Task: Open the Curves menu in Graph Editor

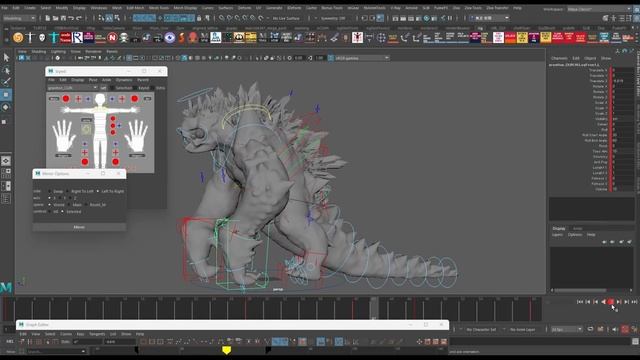Action: point(66,334)
